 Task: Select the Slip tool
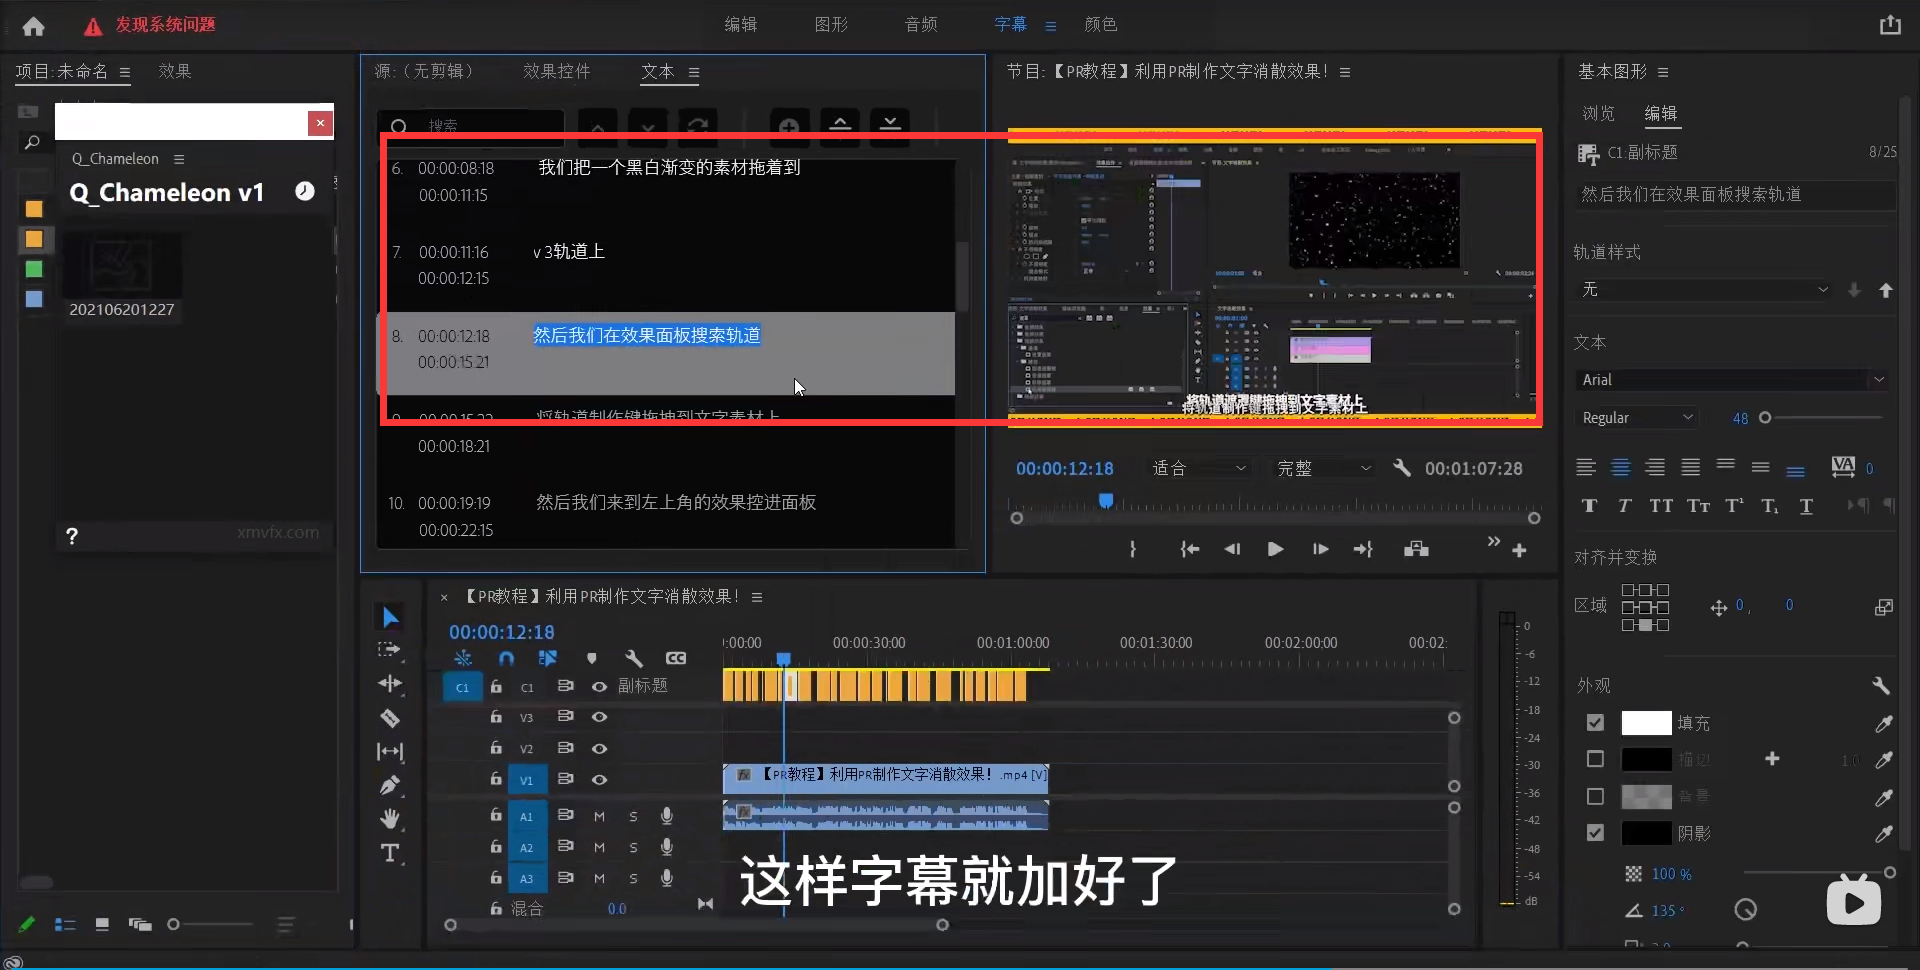390,752
